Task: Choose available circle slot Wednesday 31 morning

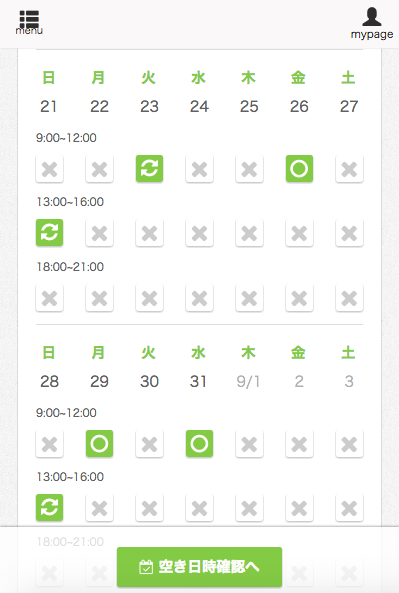Action: coord(199,444)
